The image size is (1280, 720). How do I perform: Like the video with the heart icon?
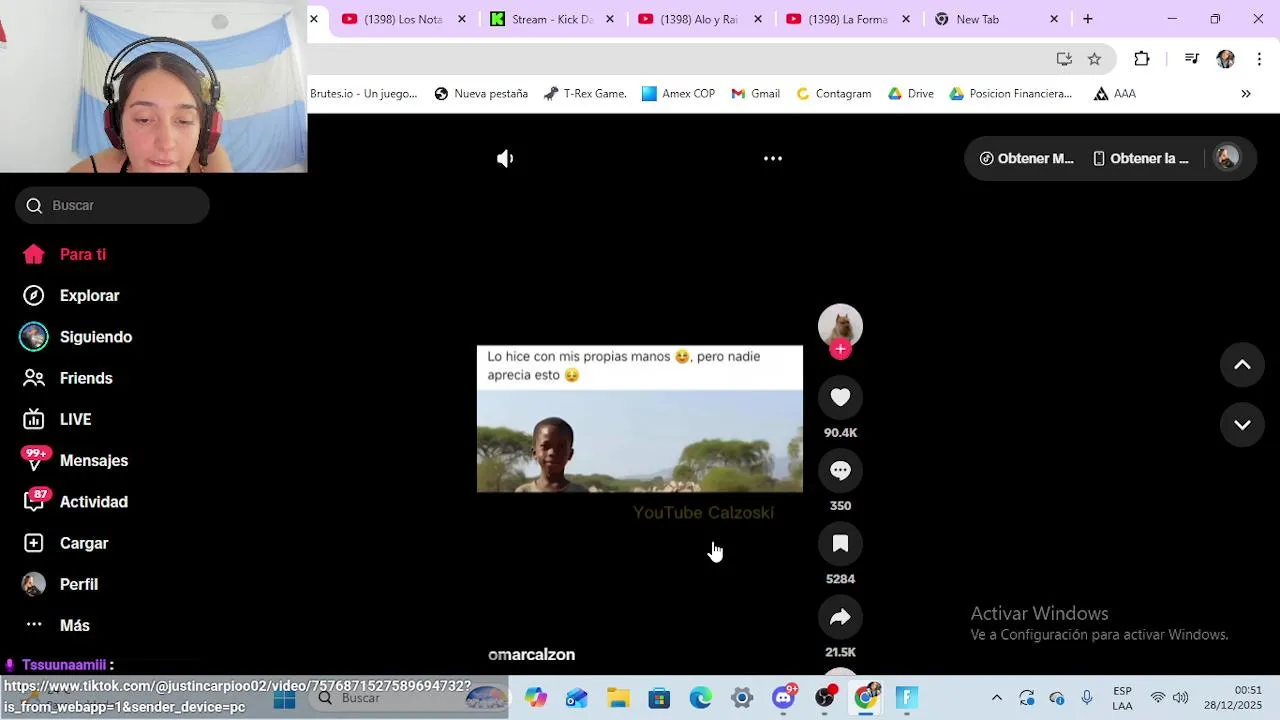tap(840, 397)
